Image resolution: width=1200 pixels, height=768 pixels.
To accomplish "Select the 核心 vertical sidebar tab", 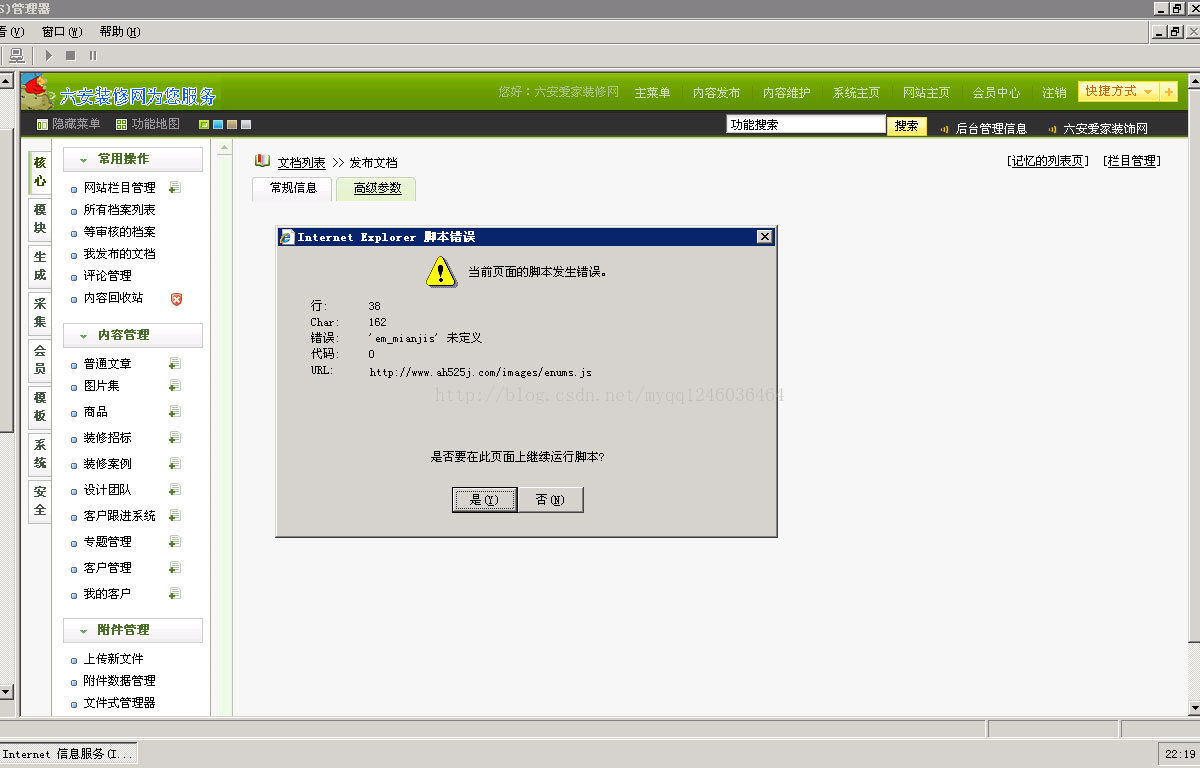I will pyautogui.click(x=40, y=172).
